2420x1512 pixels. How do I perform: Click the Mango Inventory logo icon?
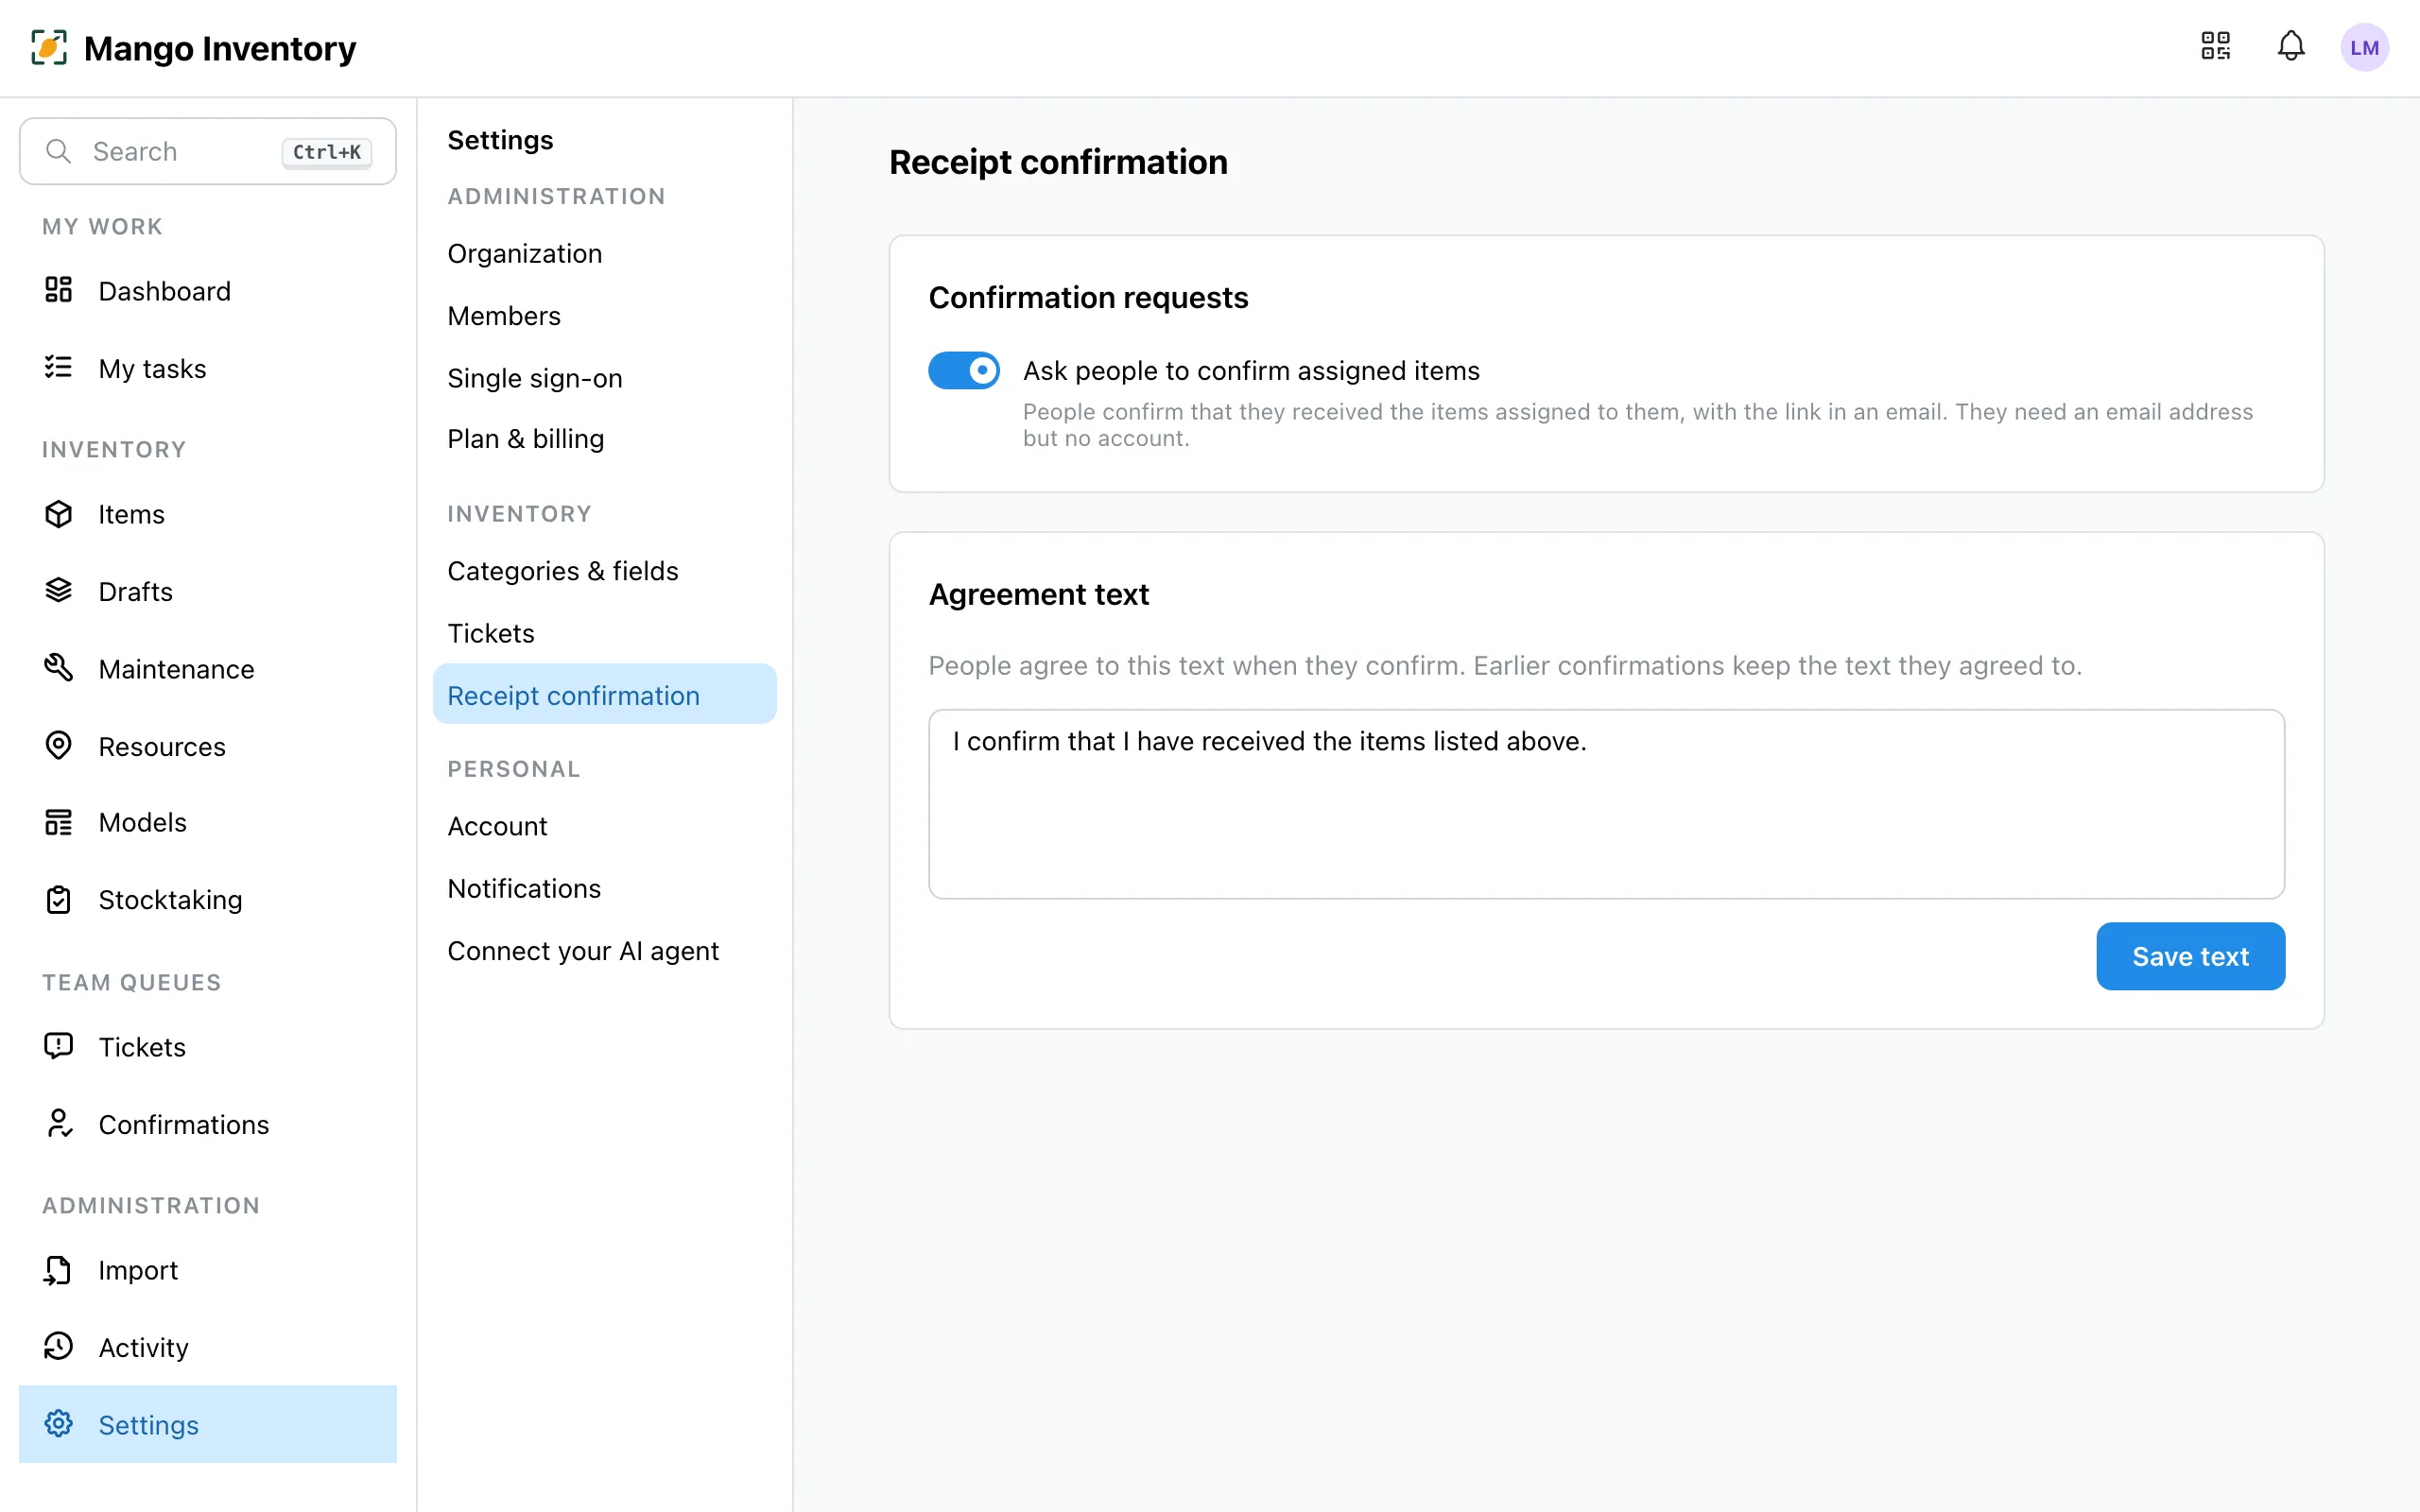[49, 47]
